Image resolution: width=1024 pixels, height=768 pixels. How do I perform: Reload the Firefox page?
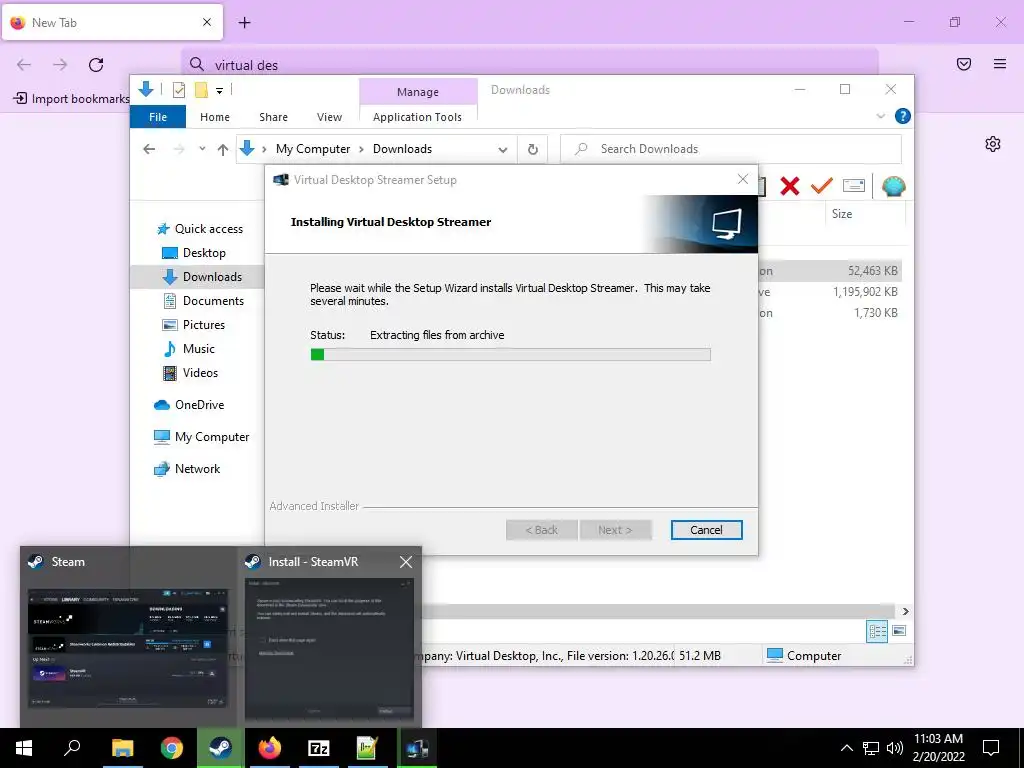point(96,65)
